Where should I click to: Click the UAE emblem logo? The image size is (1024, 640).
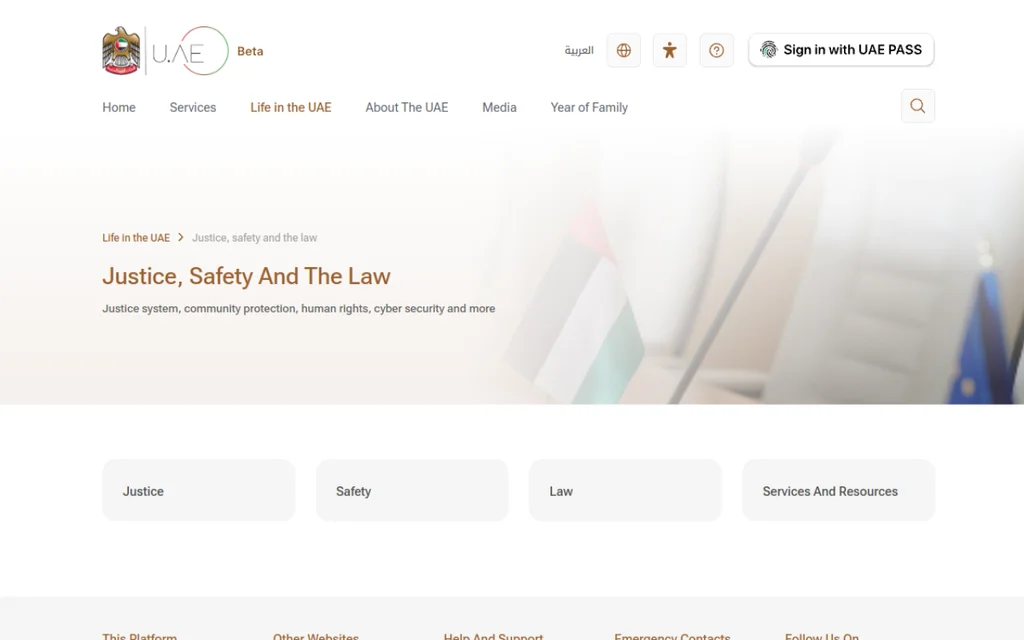121,51
